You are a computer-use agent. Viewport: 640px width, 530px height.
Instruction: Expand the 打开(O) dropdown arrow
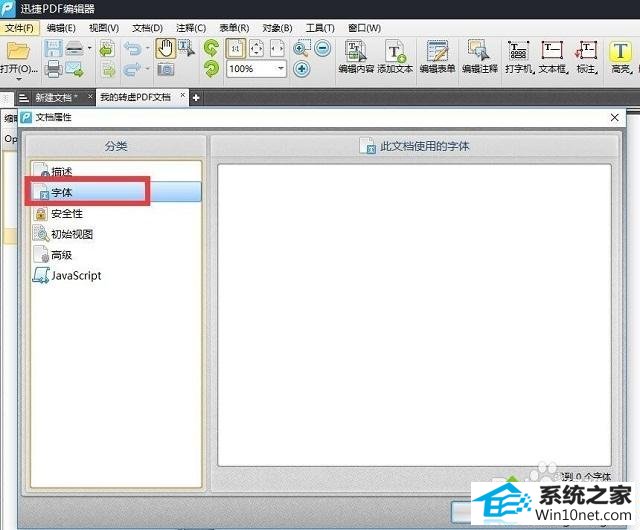click(19, 79)
